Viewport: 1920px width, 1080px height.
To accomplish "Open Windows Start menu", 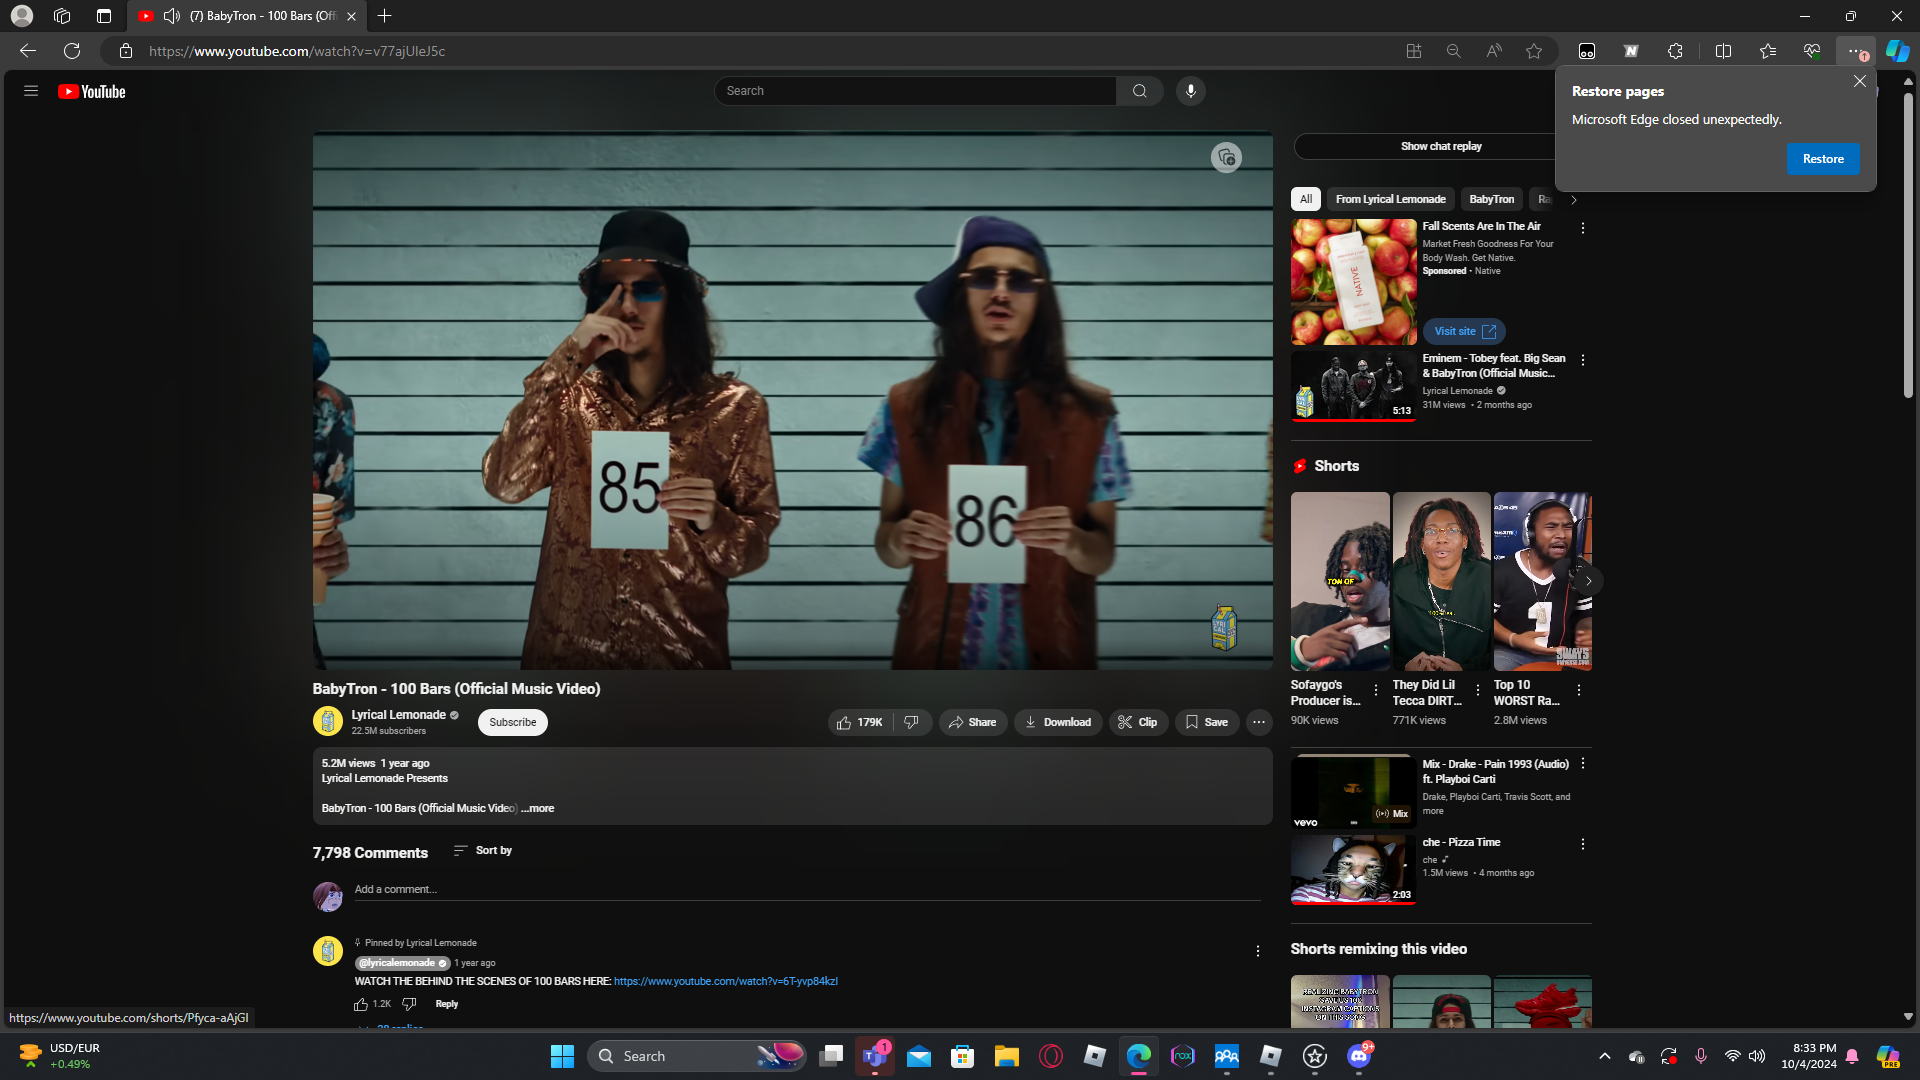I will coord(562,1056).
